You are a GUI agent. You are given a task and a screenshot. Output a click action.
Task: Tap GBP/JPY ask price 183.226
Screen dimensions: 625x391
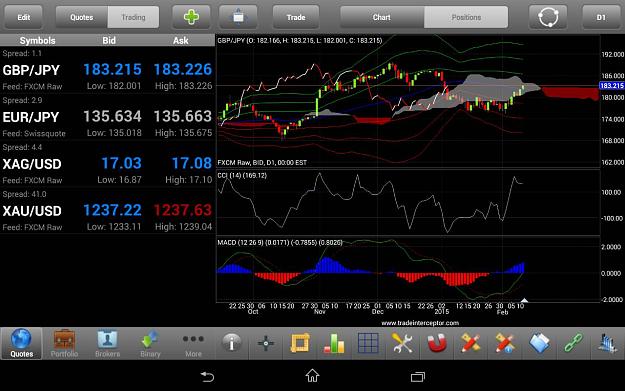(x=183, y=69)
